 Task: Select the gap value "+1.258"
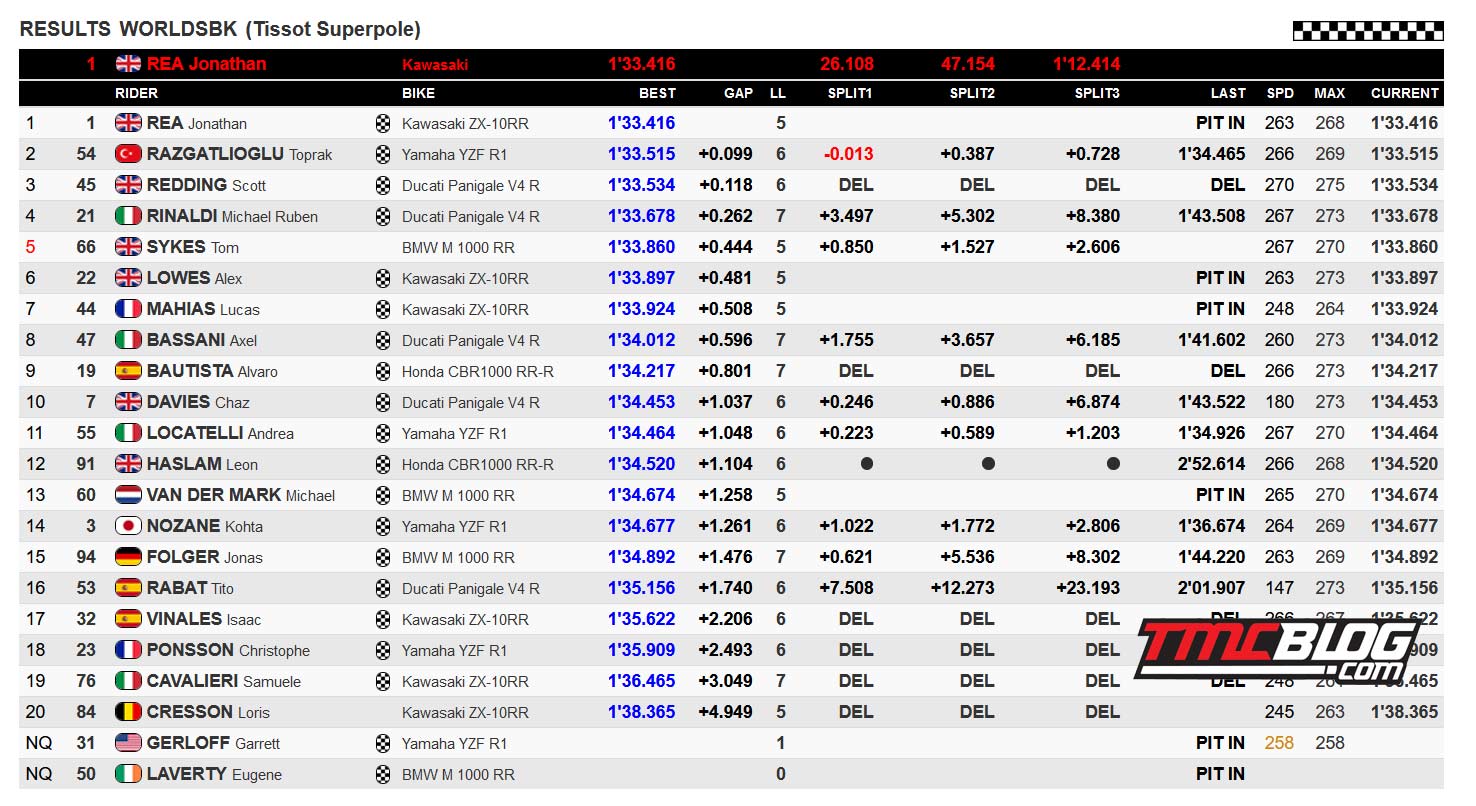725,495
